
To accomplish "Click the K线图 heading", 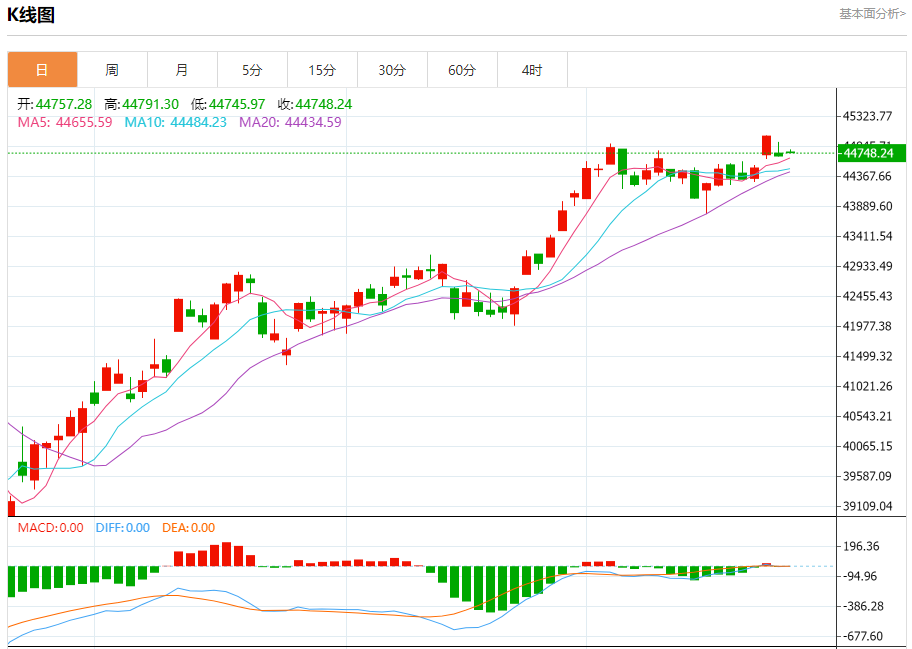I will click(31, 15).
